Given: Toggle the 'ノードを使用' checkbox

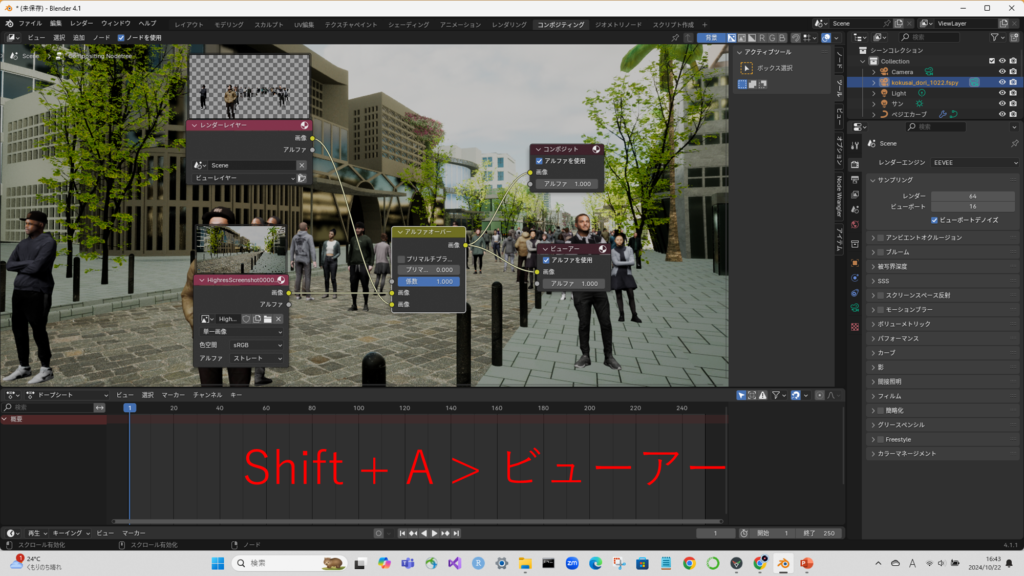Looking at the screenshot, I should point(122,37).
